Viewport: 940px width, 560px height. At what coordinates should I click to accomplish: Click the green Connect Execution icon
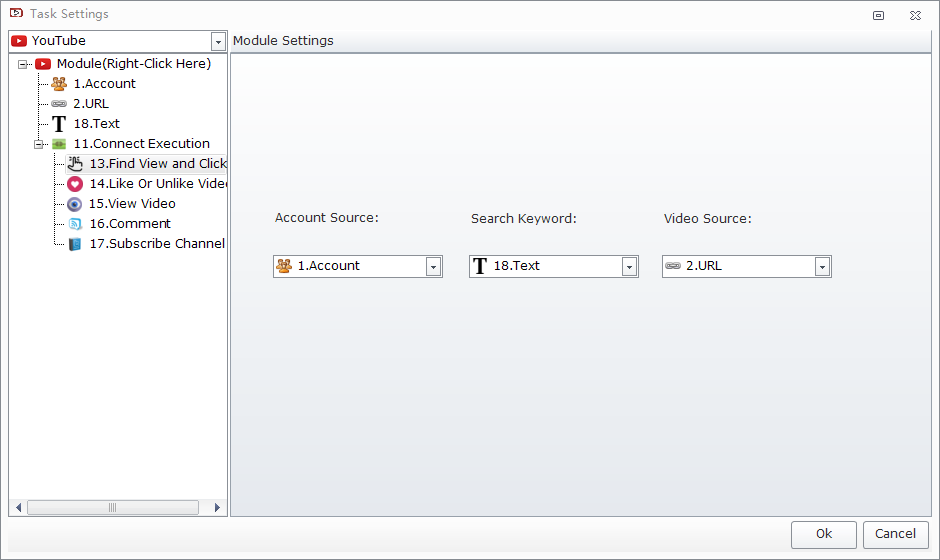pyautogui.click(x=59, y=144)
